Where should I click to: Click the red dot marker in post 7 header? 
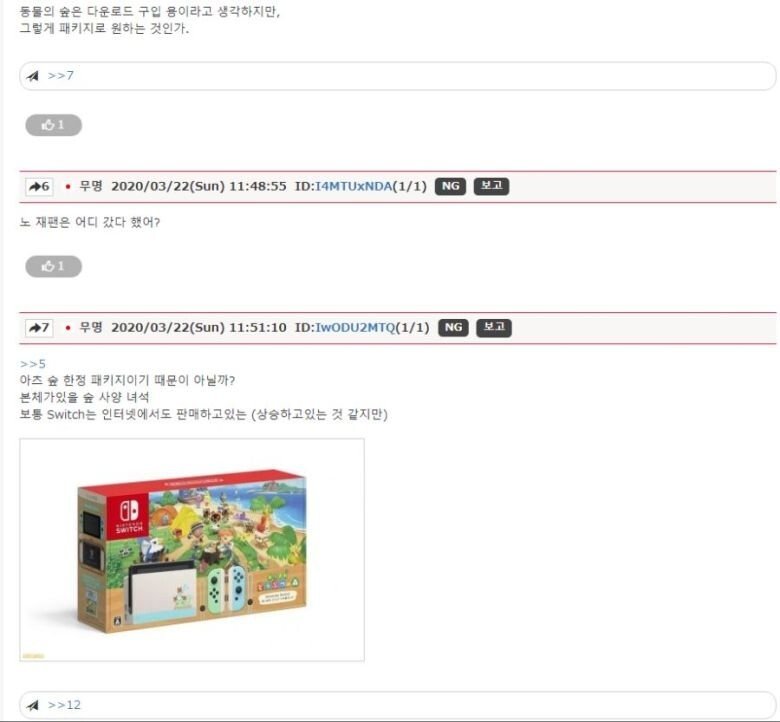tap(68, 328)
